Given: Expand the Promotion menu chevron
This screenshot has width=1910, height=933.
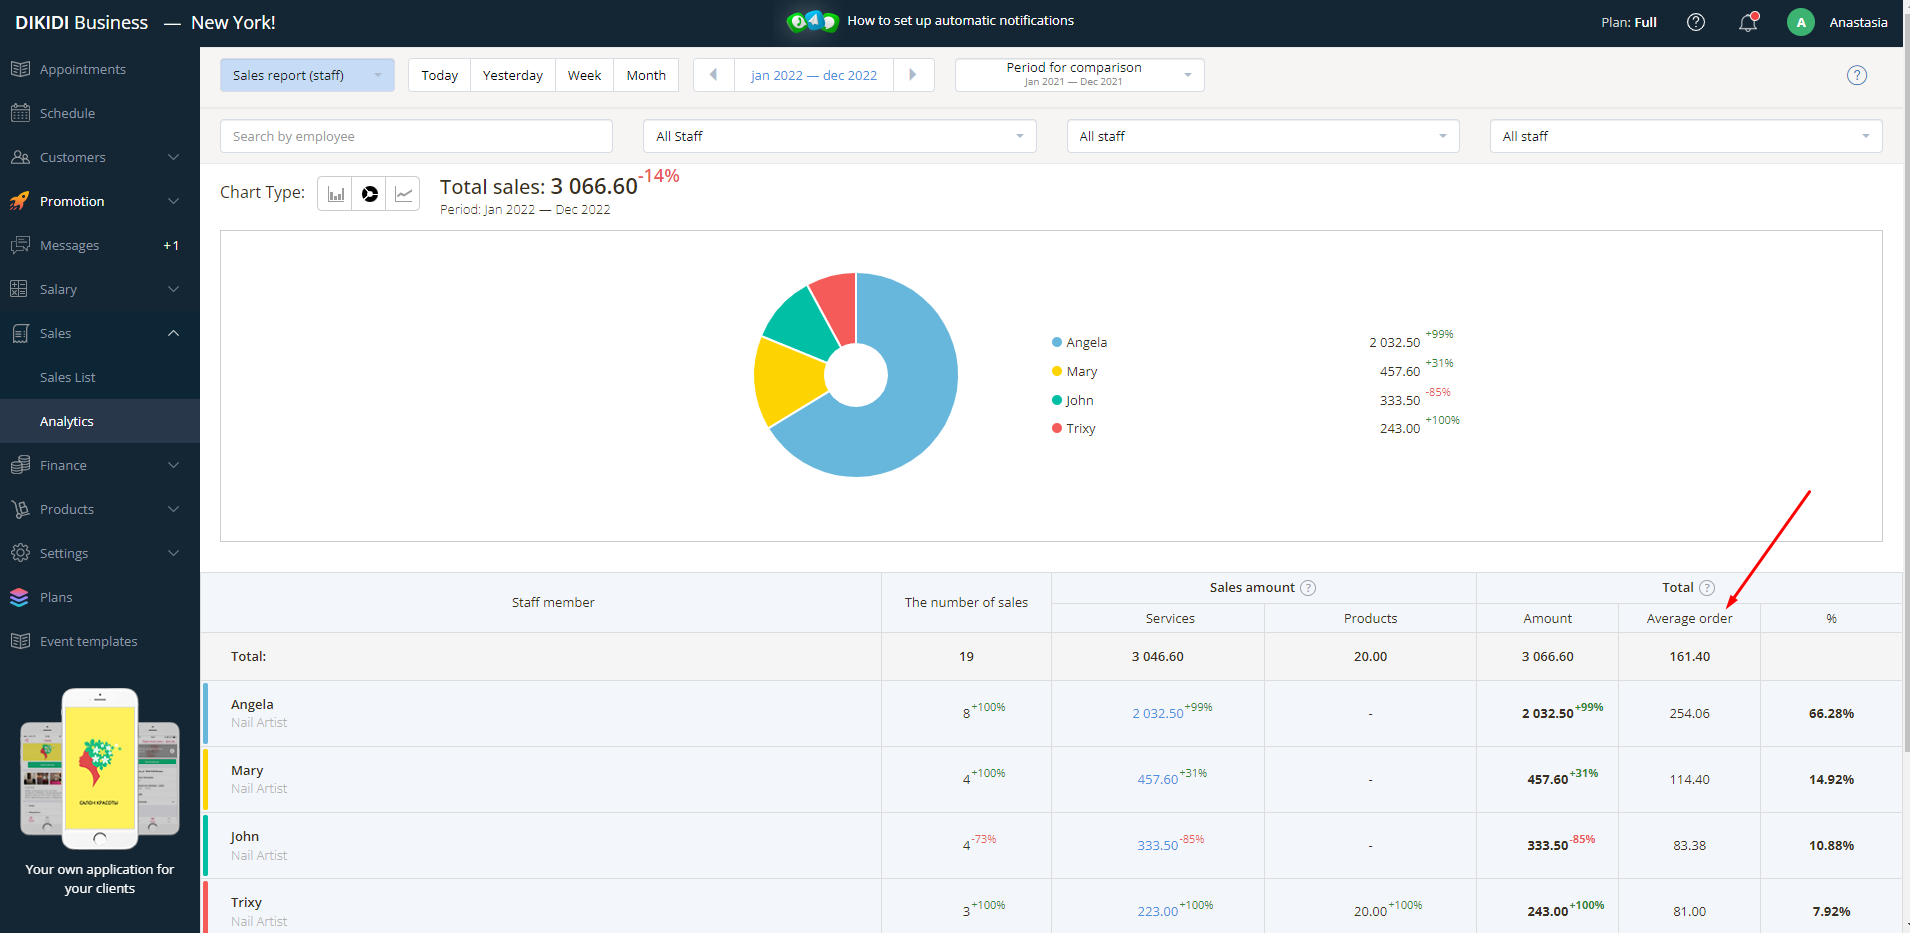Looking at the screenshot, I should click(x=174, y=201).
